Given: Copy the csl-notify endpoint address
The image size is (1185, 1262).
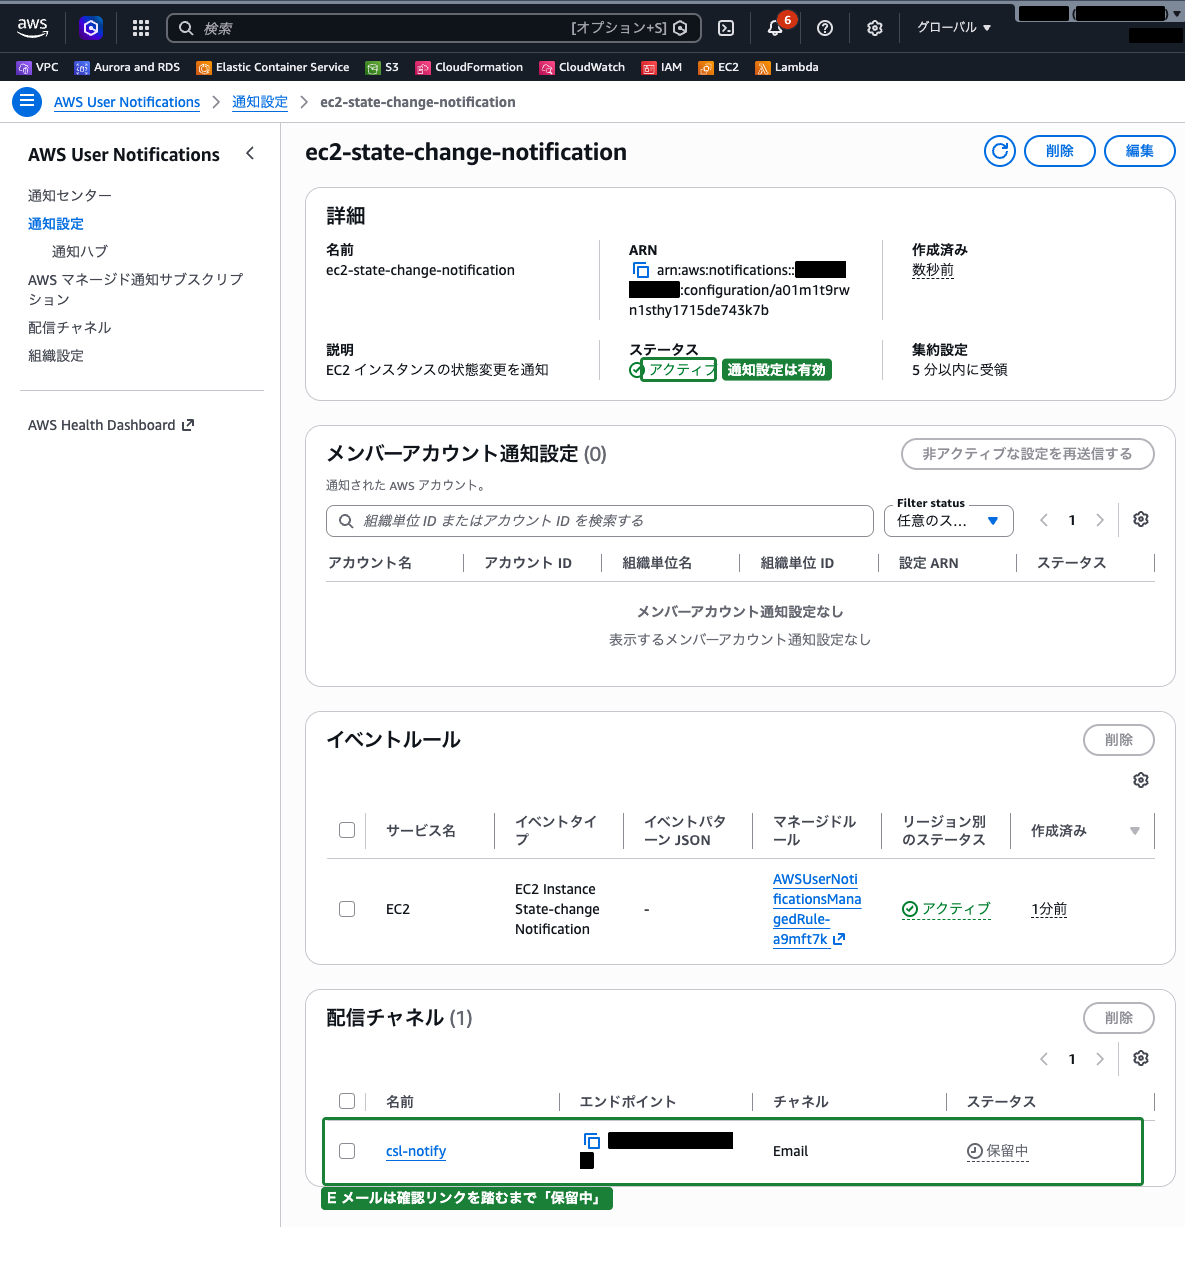Looking at the screenshot, I should [592, 1141].
